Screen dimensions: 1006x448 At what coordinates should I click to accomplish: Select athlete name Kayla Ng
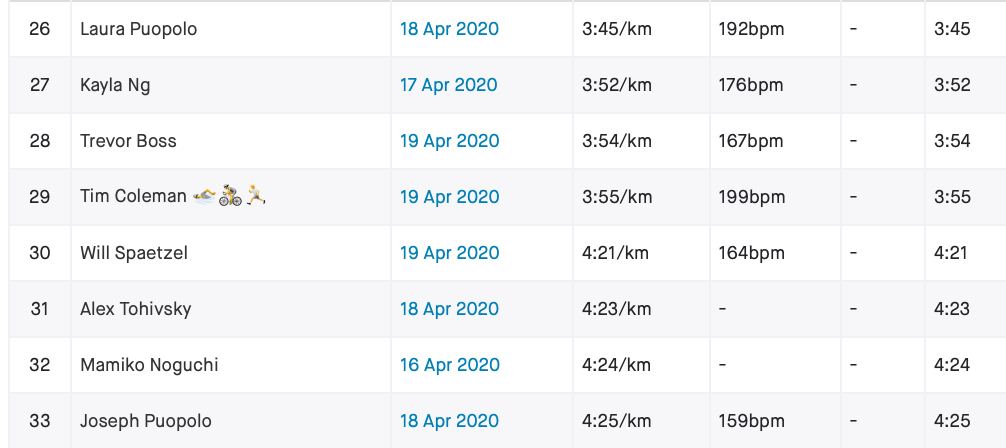[115, 85]
